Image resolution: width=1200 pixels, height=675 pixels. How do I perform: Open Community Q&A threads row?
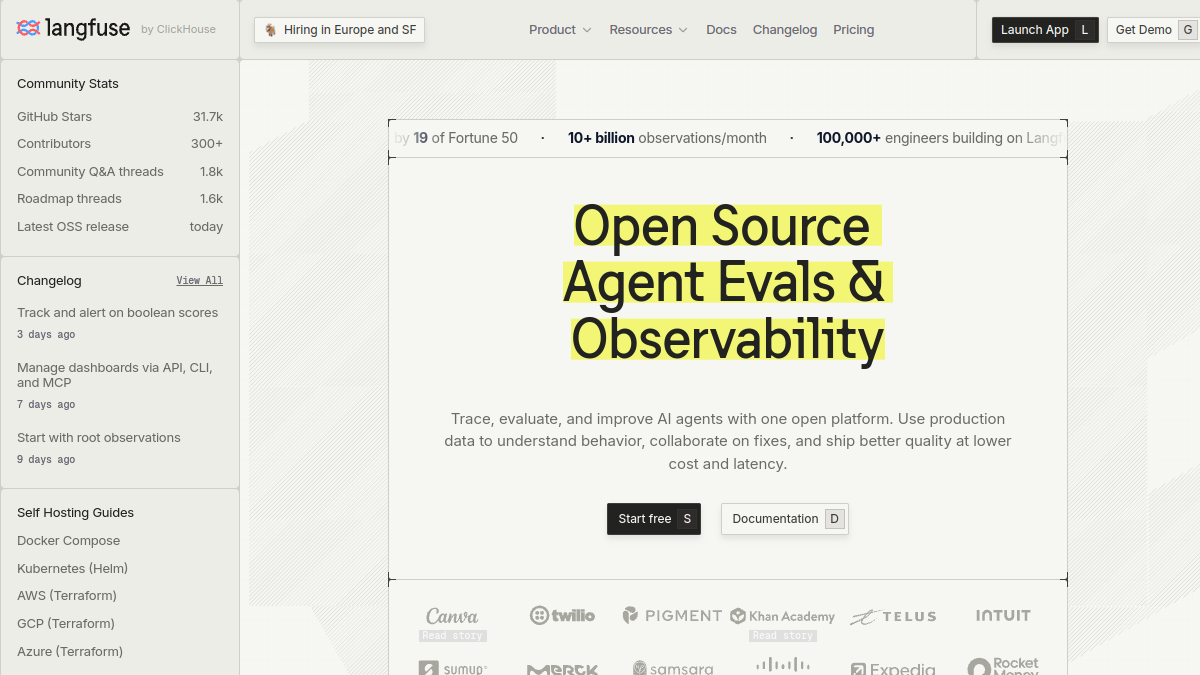[120, 172]
